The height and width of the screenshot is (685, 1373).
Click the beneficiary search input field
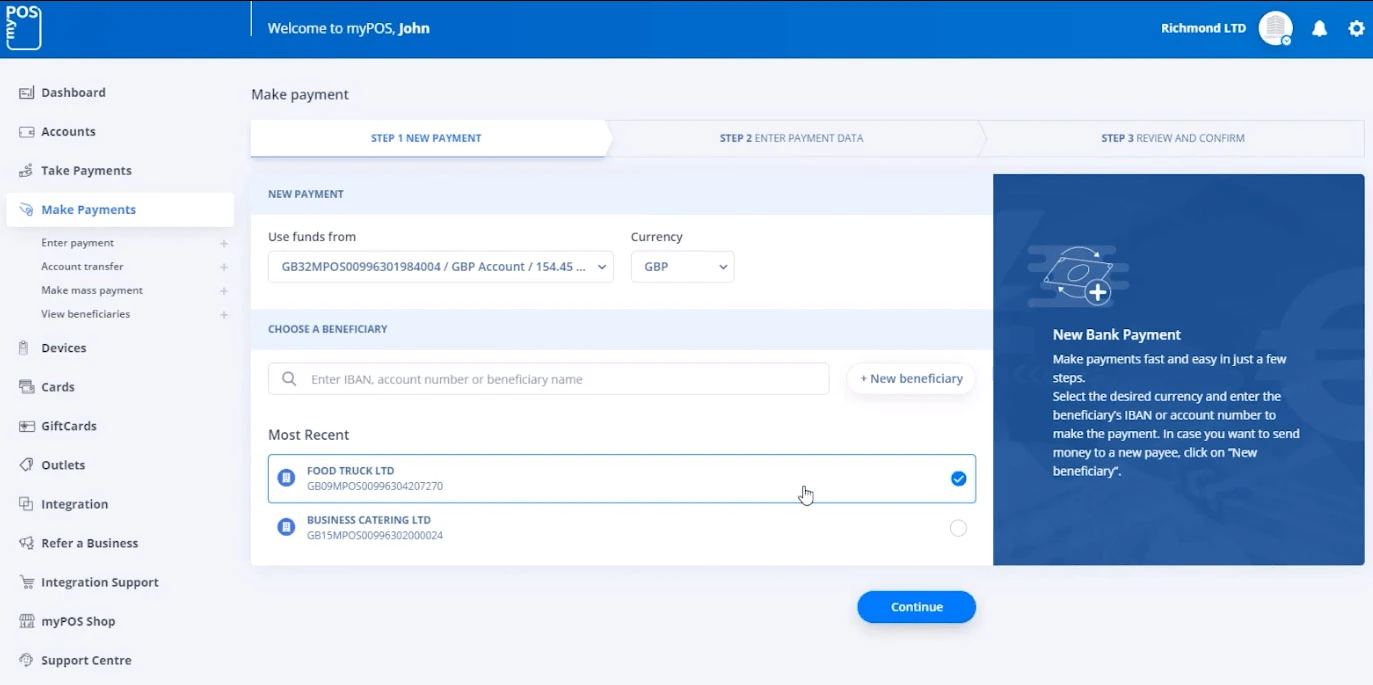(x=560, y=379)
